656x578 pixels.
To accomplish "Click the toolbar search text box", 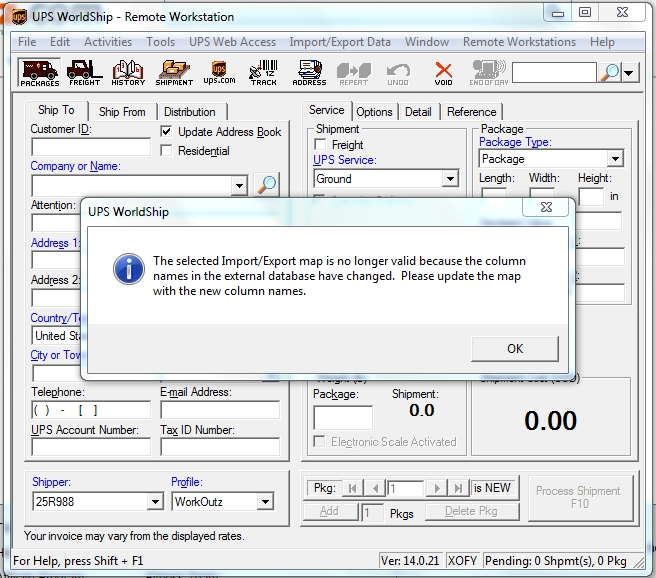I will click(554, 73).
